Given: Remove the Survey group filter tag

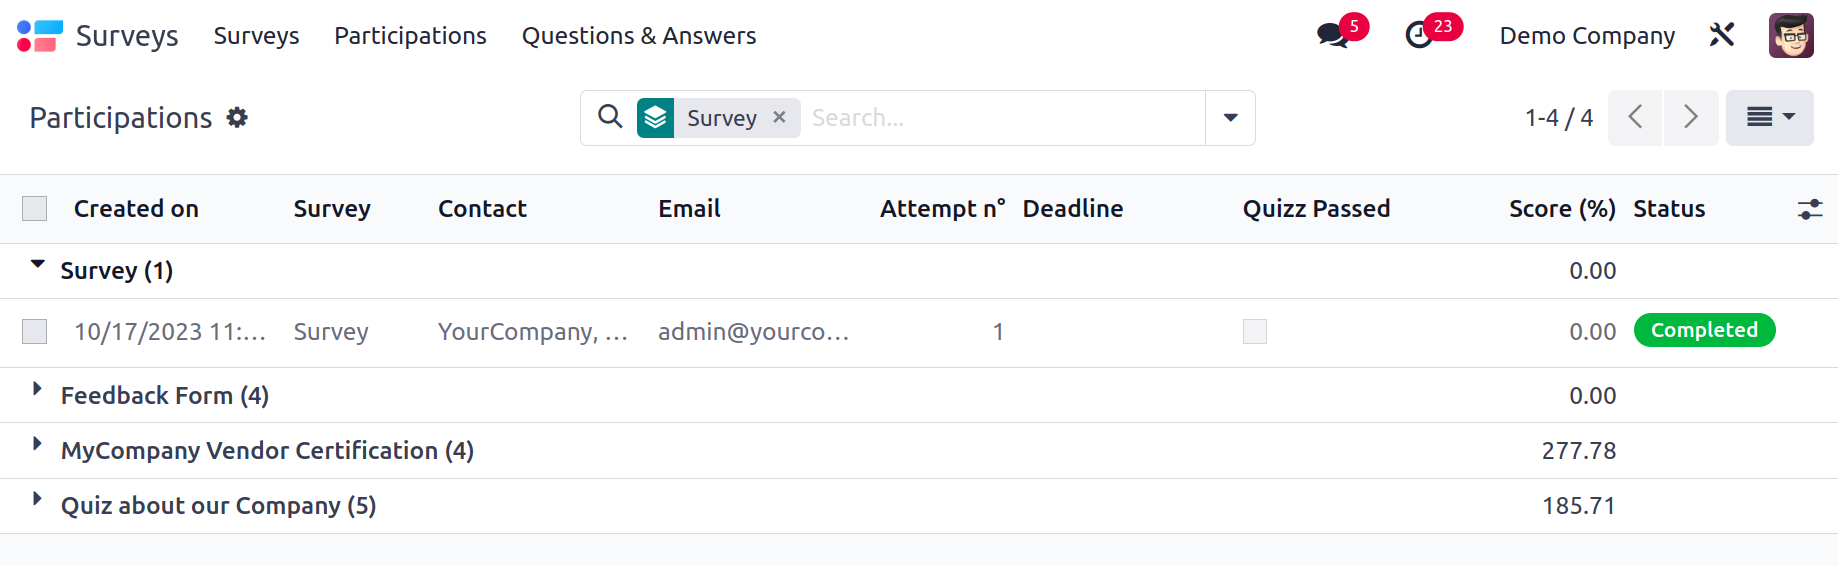Looking at the screenshot, I should click(779, 117).
